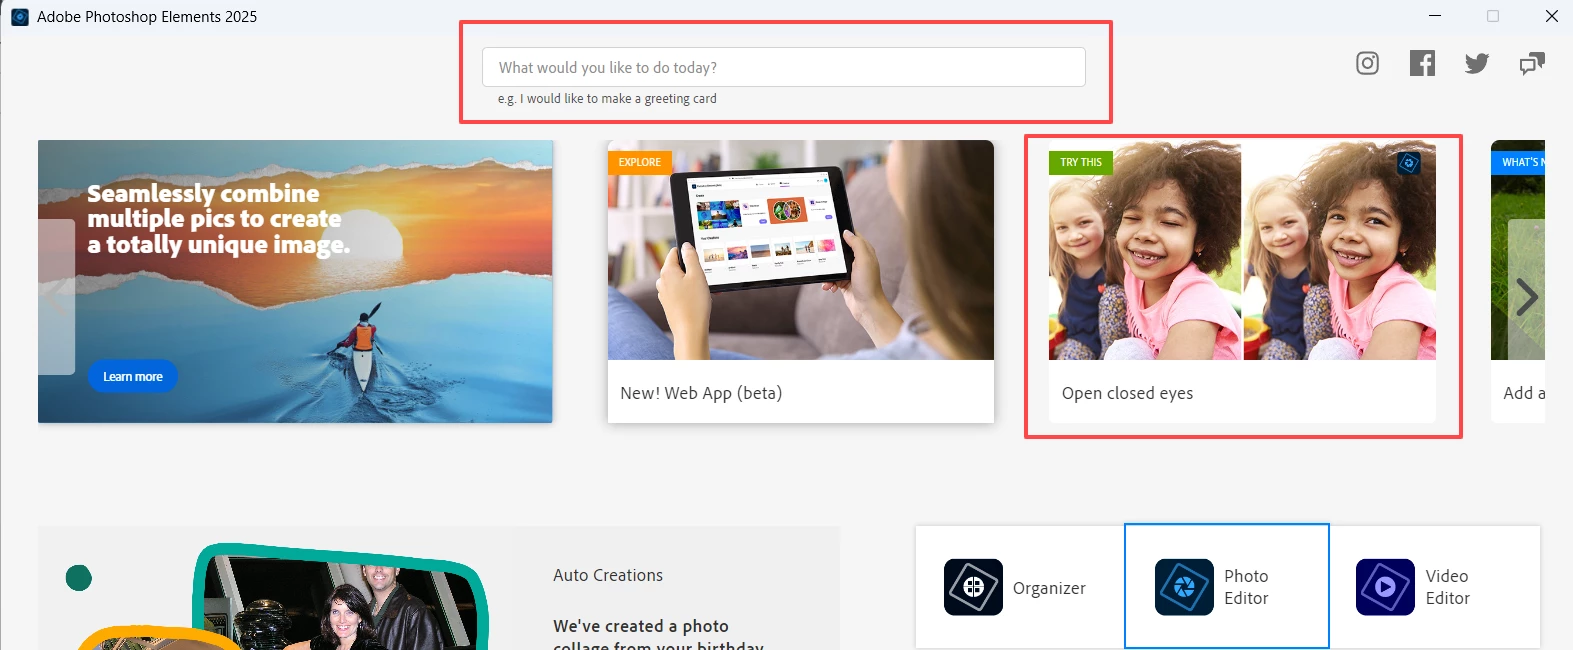Click the 'Open closed eyes' caption text
Viewport: 1573px width, 650px height.
(1127, 393)
